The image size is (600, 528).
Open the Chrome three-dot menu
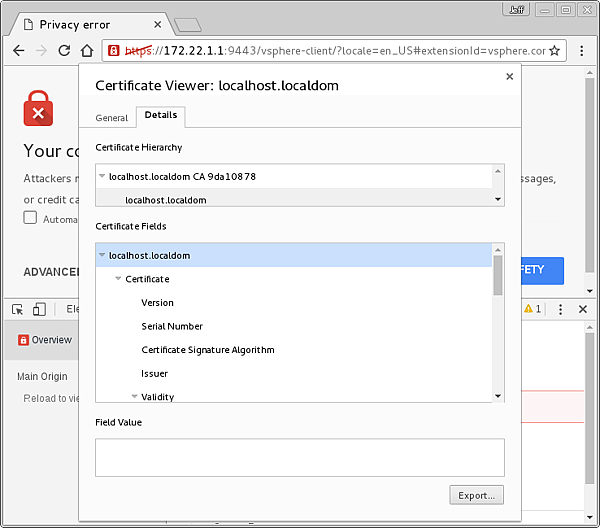(x=581, y=51)
